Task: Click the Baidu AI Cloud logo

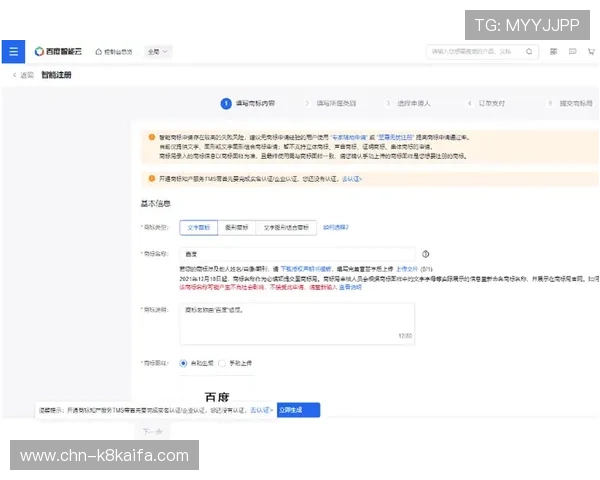Action: [58, 51]
